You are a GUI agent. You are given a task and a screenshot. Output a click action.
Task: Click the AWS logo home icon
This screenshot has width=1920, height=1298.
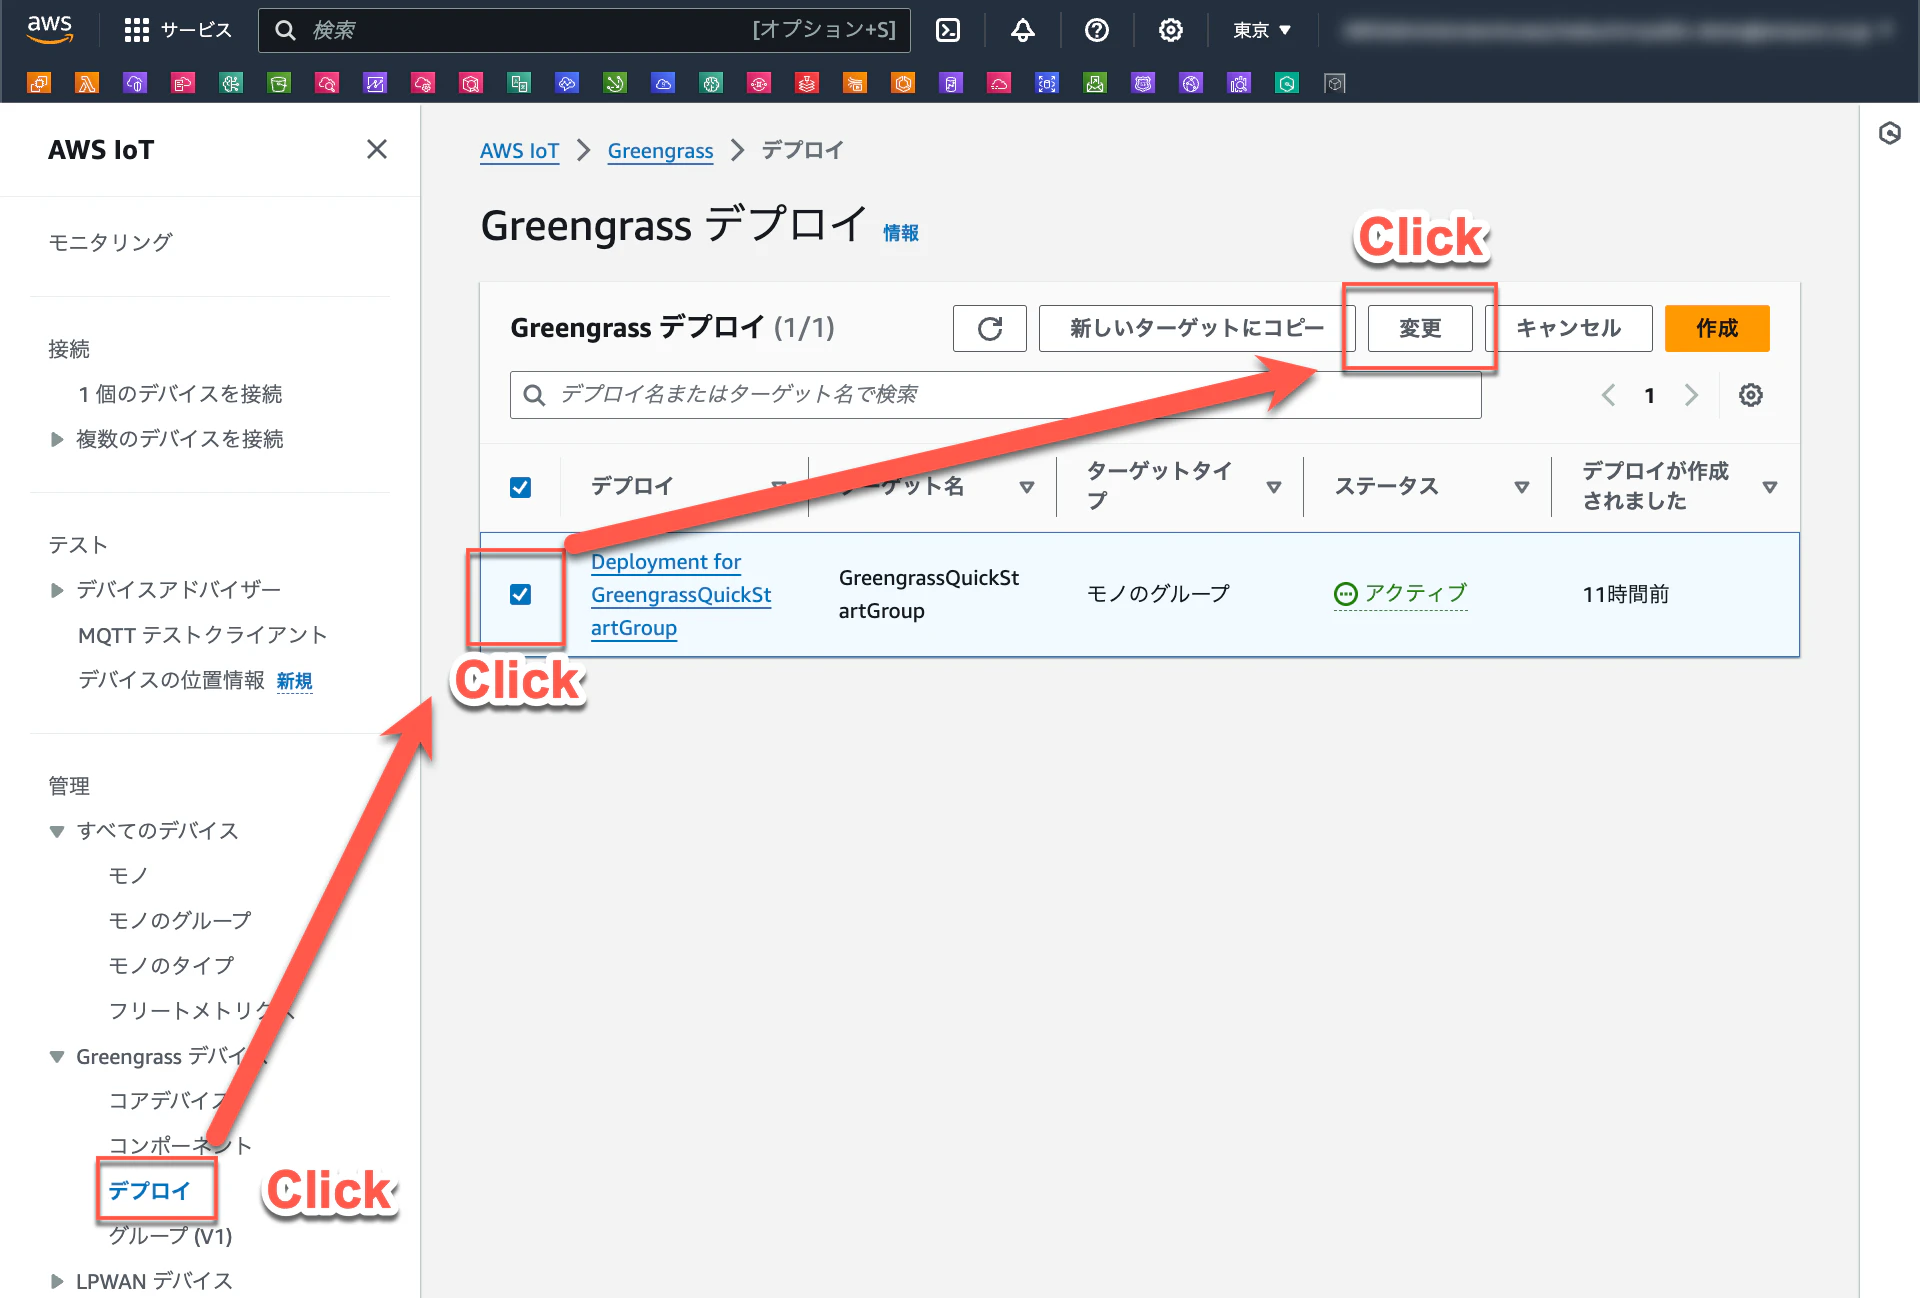pyautogui.click(x=50, y=30)
